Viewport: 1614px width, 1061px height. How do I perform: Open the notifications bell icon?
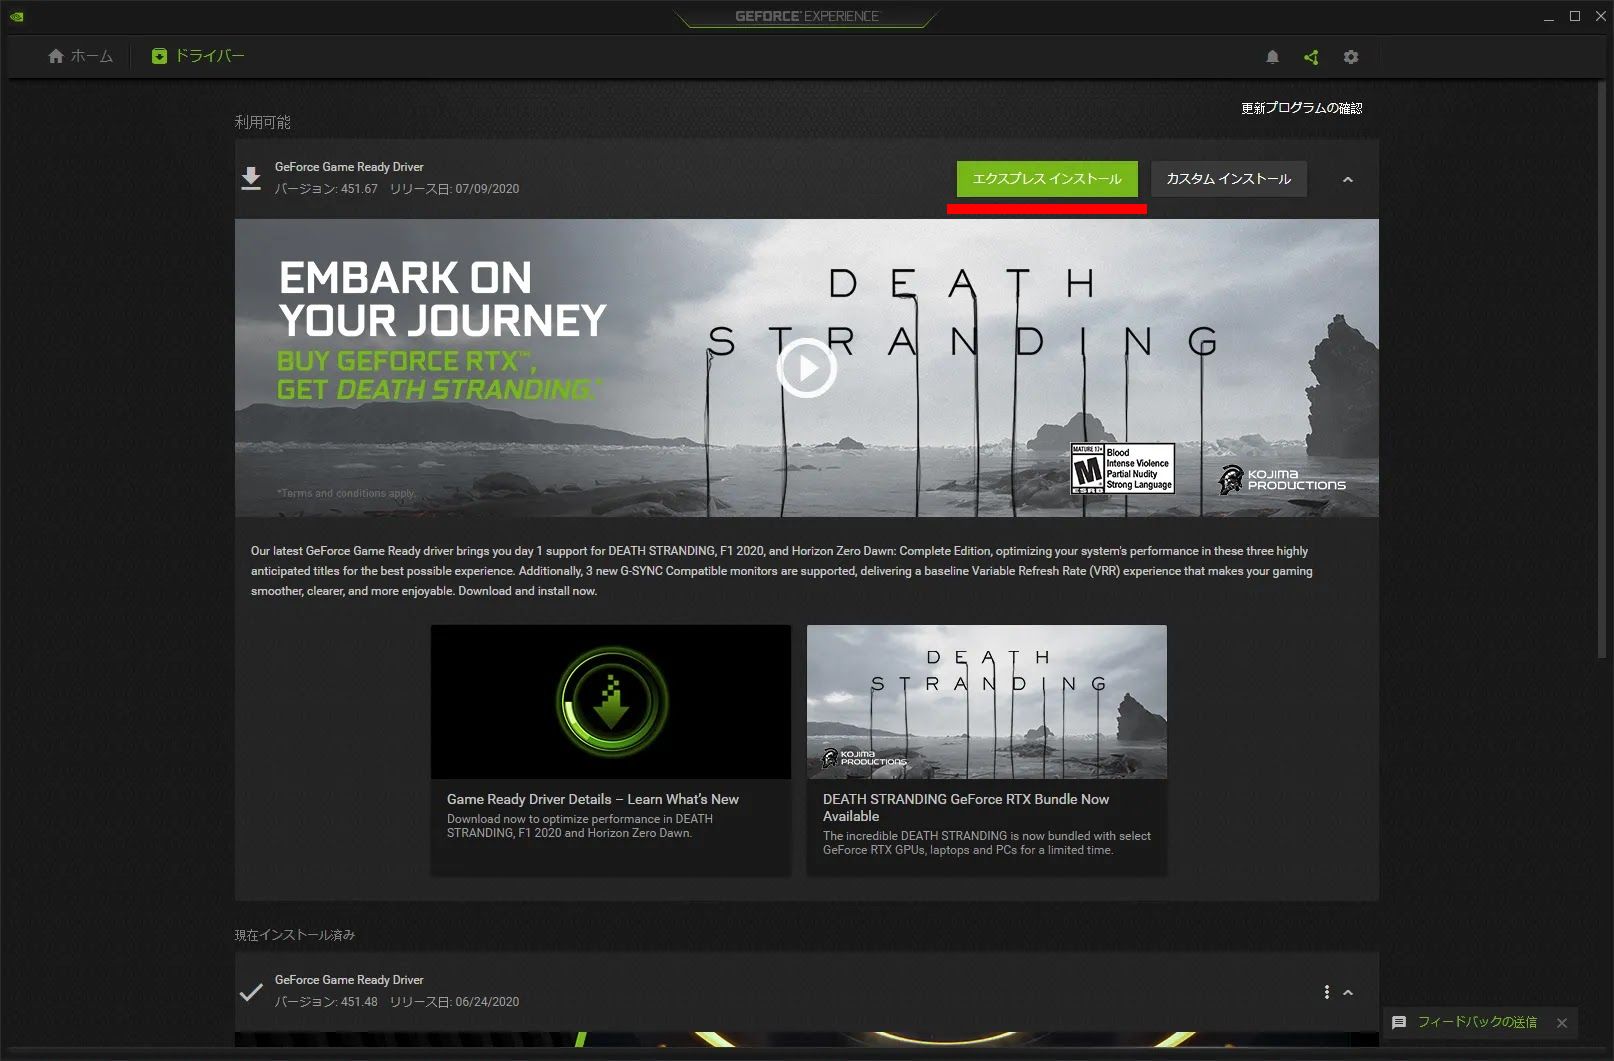(x=1272, y=57)
